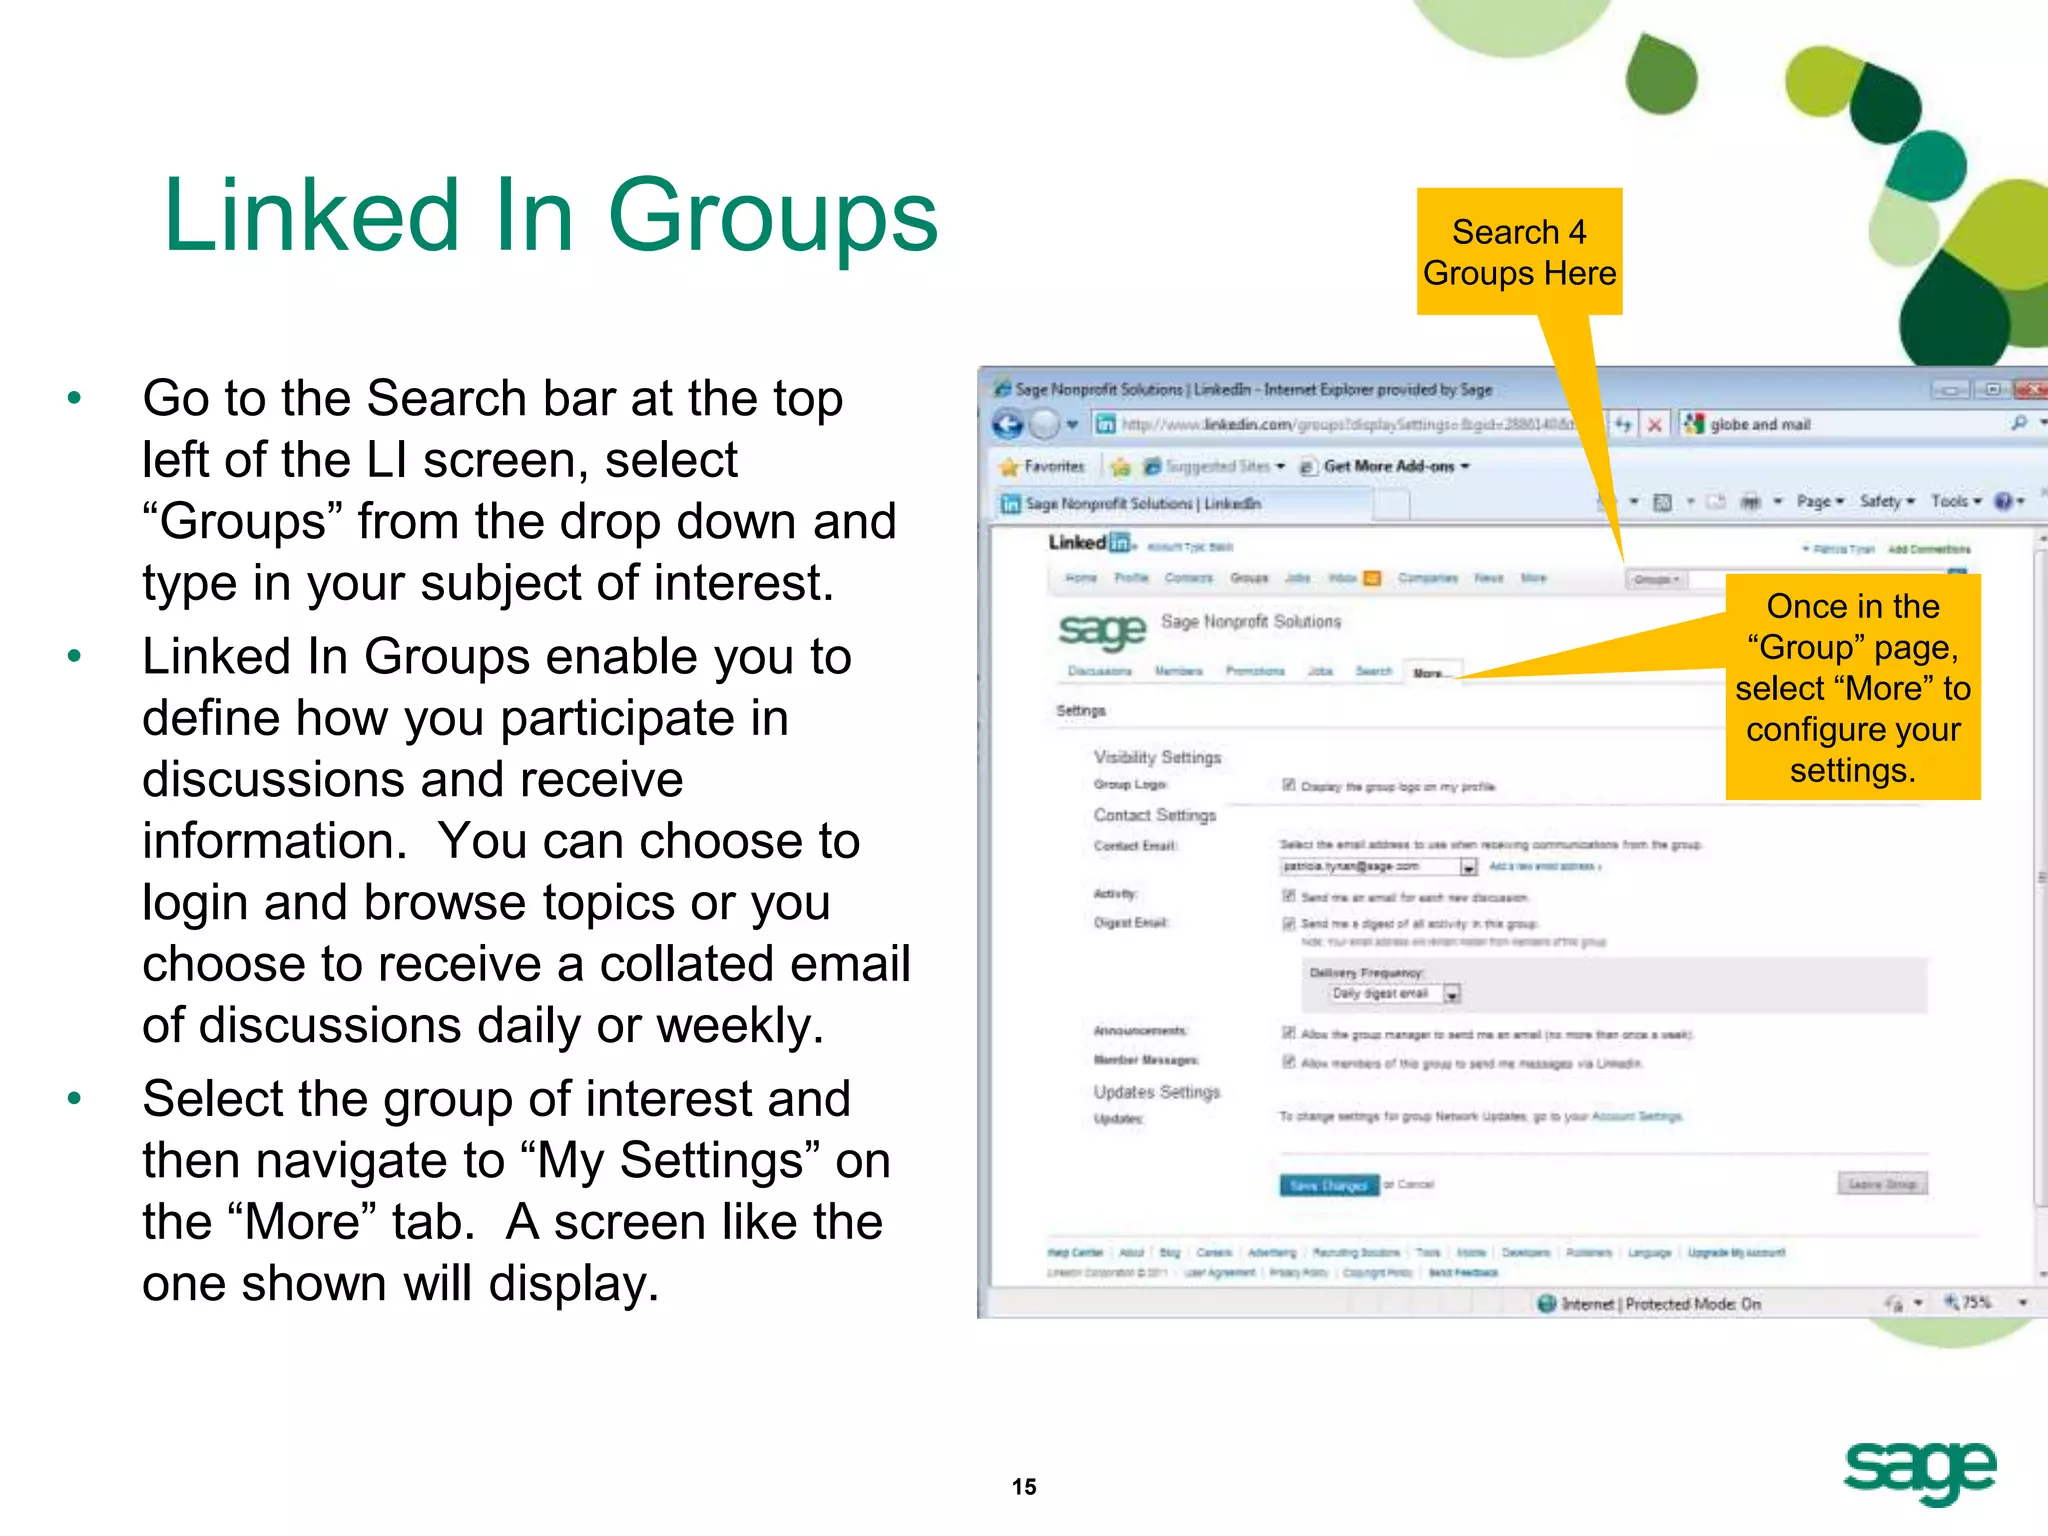Screen dimensions: 2048x1536
Task: Open the Groups search-type dropdown
Action: pyautogui.click(x=1656, y=580)
